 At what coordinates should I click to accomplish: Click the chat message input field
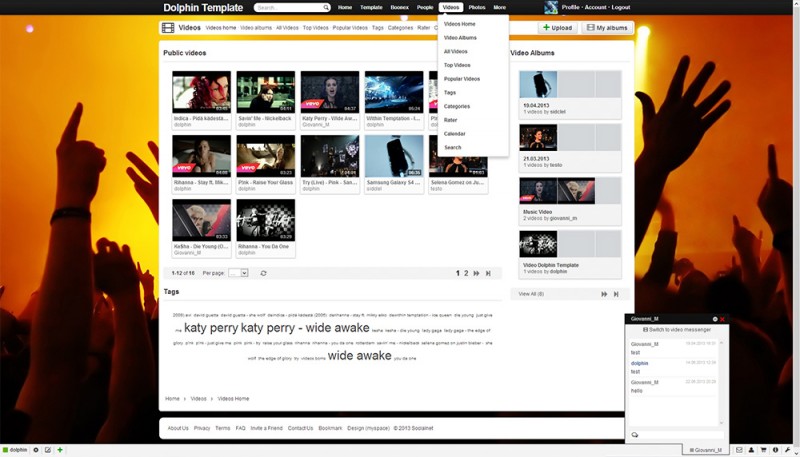click(x=677, y=435)
